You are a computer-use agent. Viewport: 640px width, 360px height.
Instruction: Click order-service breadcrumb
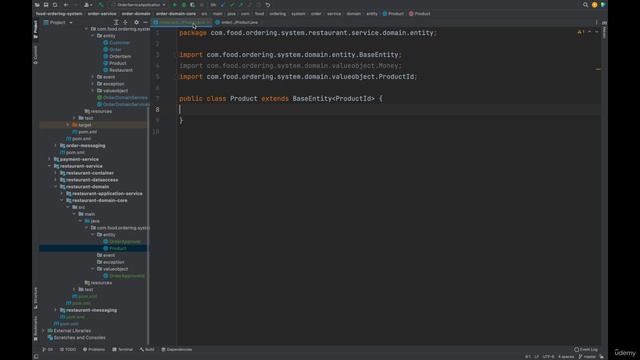click(102, 13)
